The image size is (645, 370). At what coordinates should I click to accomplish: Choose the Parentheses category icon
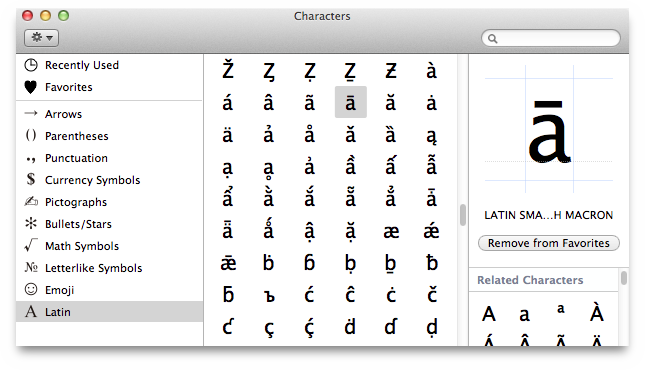tap(31, 135)
